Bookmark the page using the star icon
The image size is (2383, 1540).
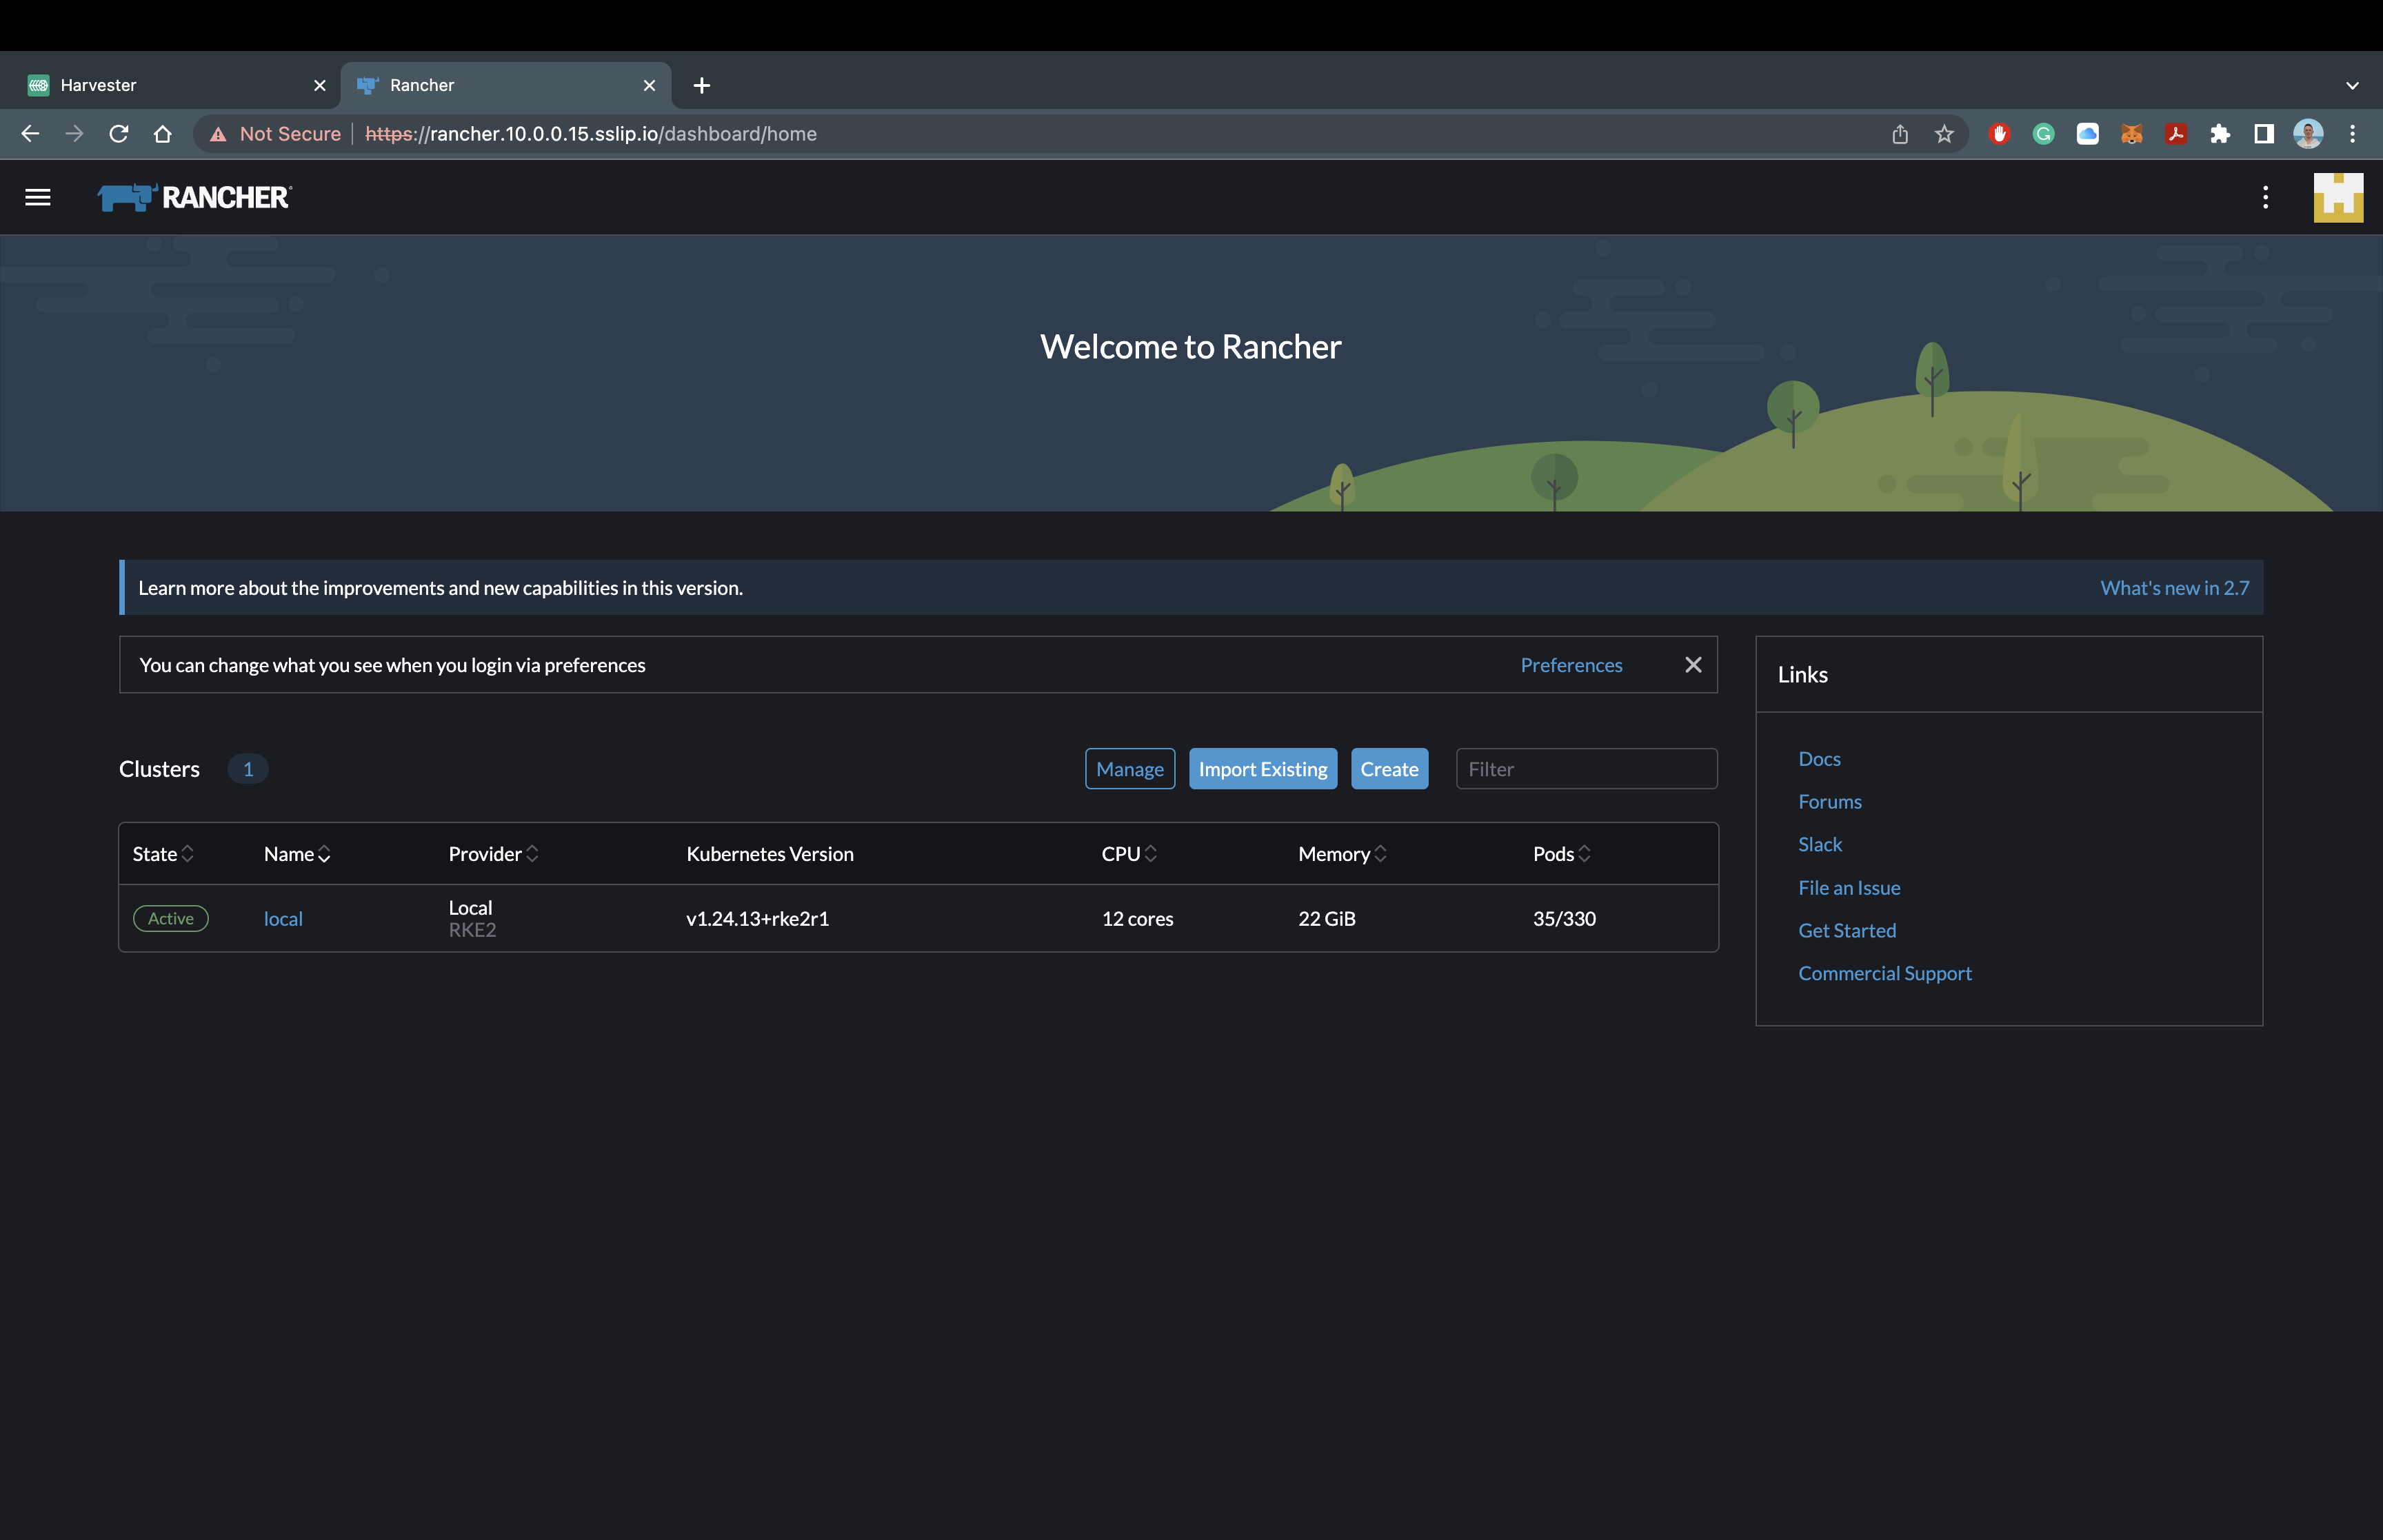tap(1943, 133)
